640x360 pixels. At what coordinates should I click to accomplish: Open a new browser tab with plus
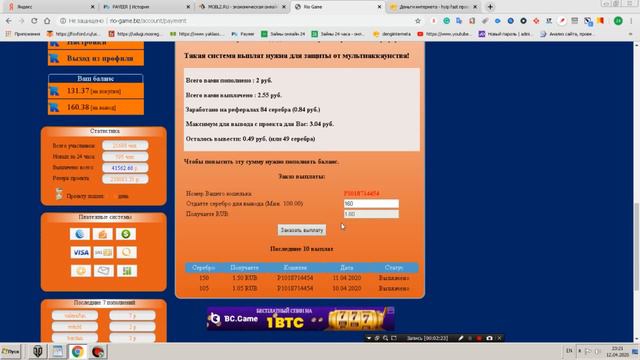click(x=490, y=7)
